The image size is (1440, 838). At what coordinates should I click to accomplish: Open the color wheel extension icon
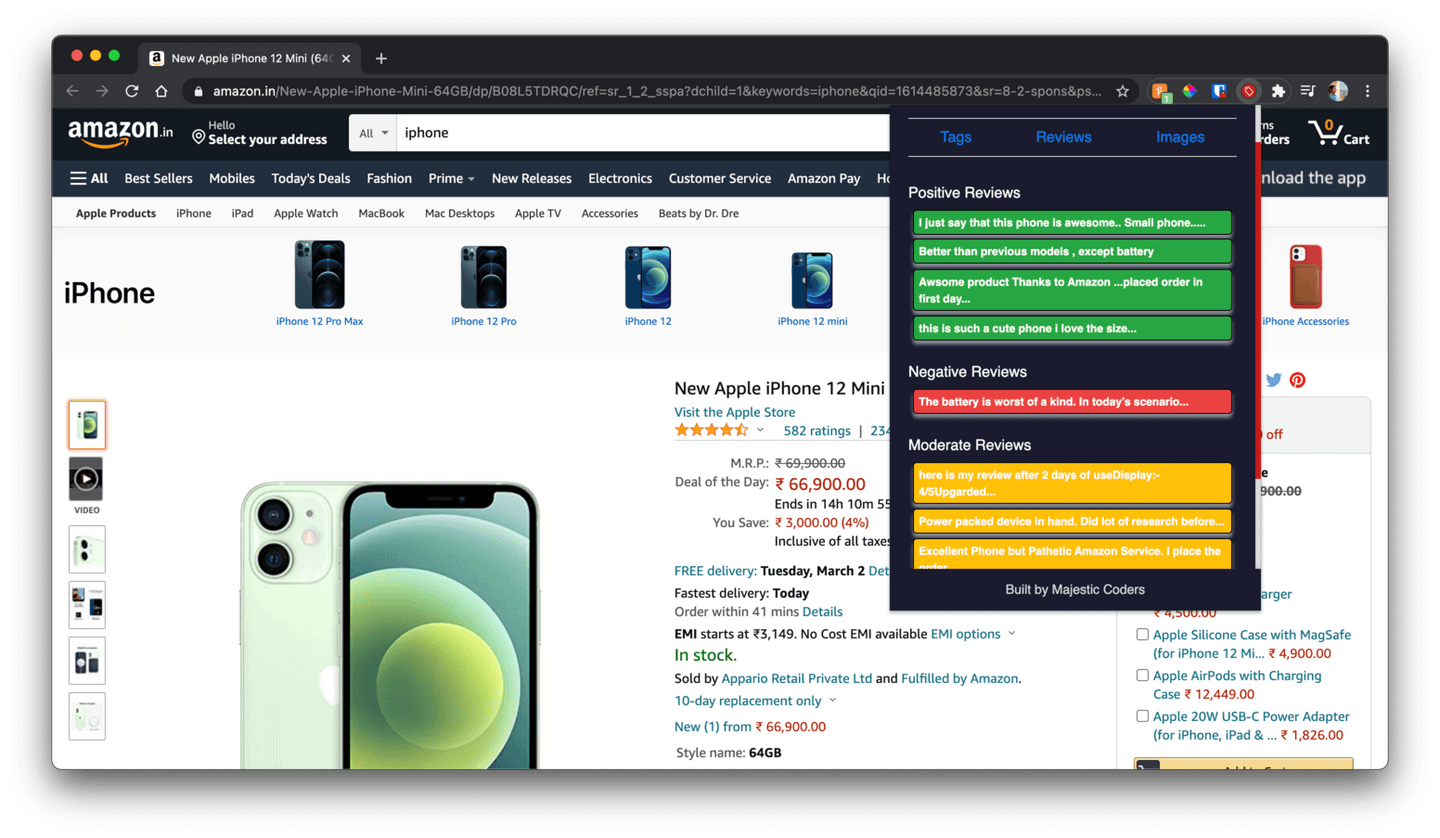point(1190,91)
